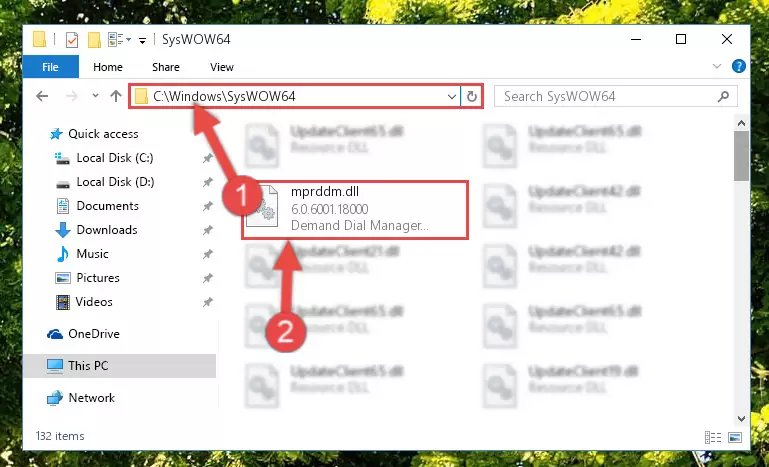This screenshot has height=467, width=769.
Task: Click the file list scroll up arrow
Action: [x=742, y=123]
